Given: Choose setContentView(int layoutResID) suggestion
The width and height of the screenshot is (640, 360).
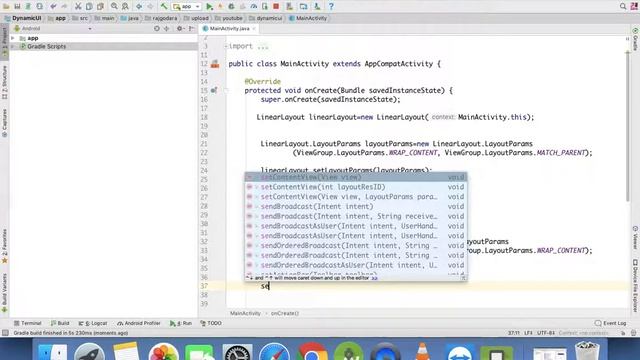Looking at the screenshot, I should coord(356,187).
